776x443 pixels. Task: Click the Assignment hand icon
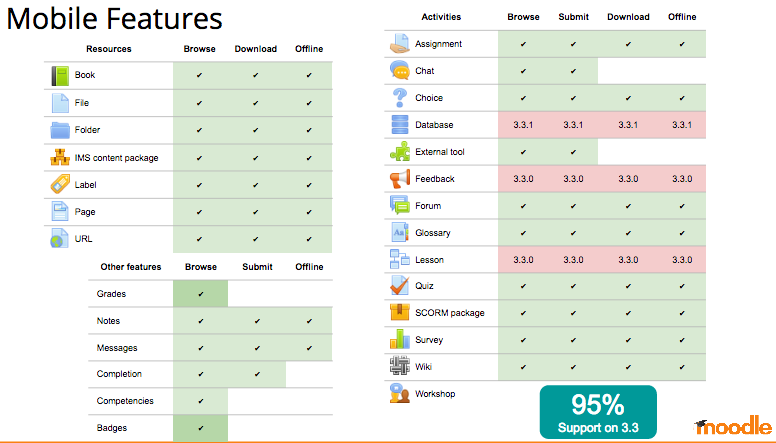coord(399,44)
